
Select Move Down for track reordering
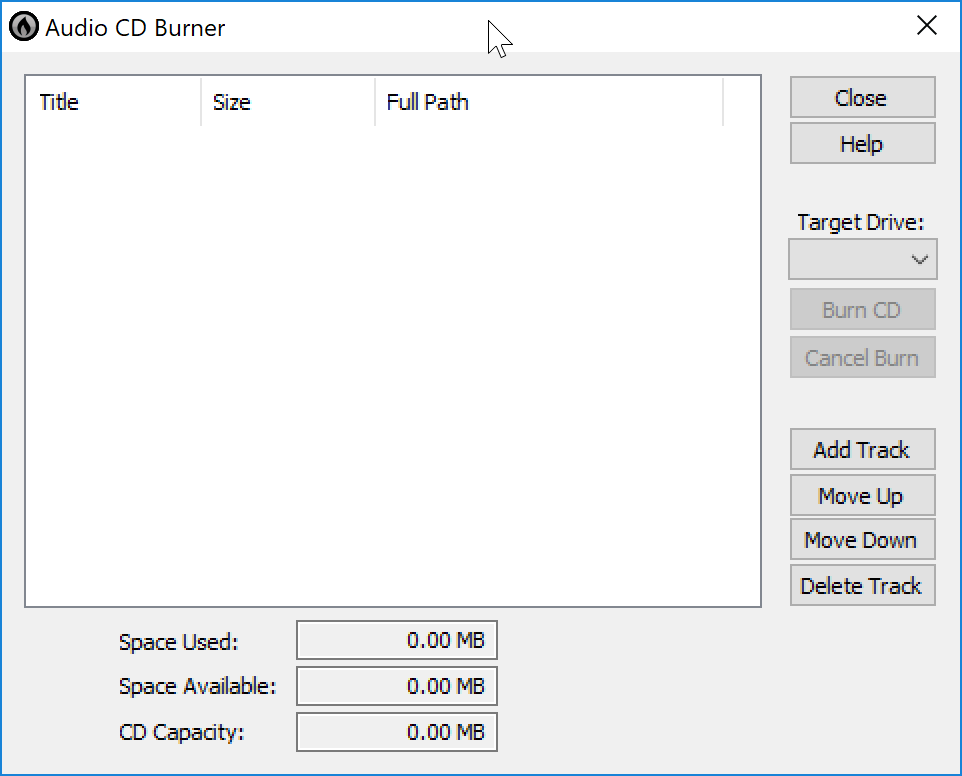[862, 539]
